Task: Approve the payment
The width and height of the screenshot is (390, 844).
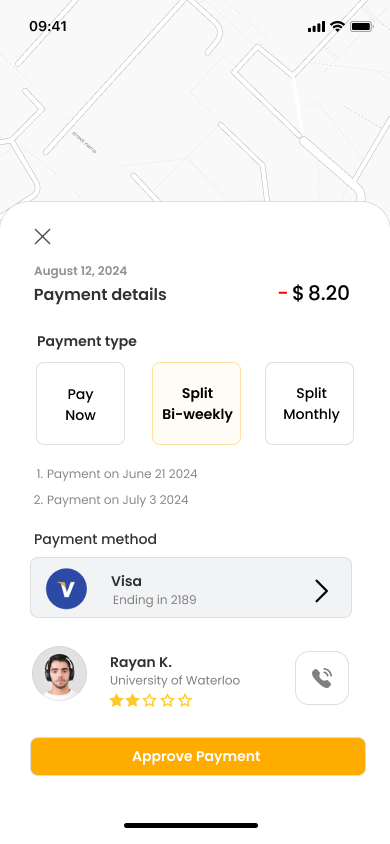Action: 197,756
